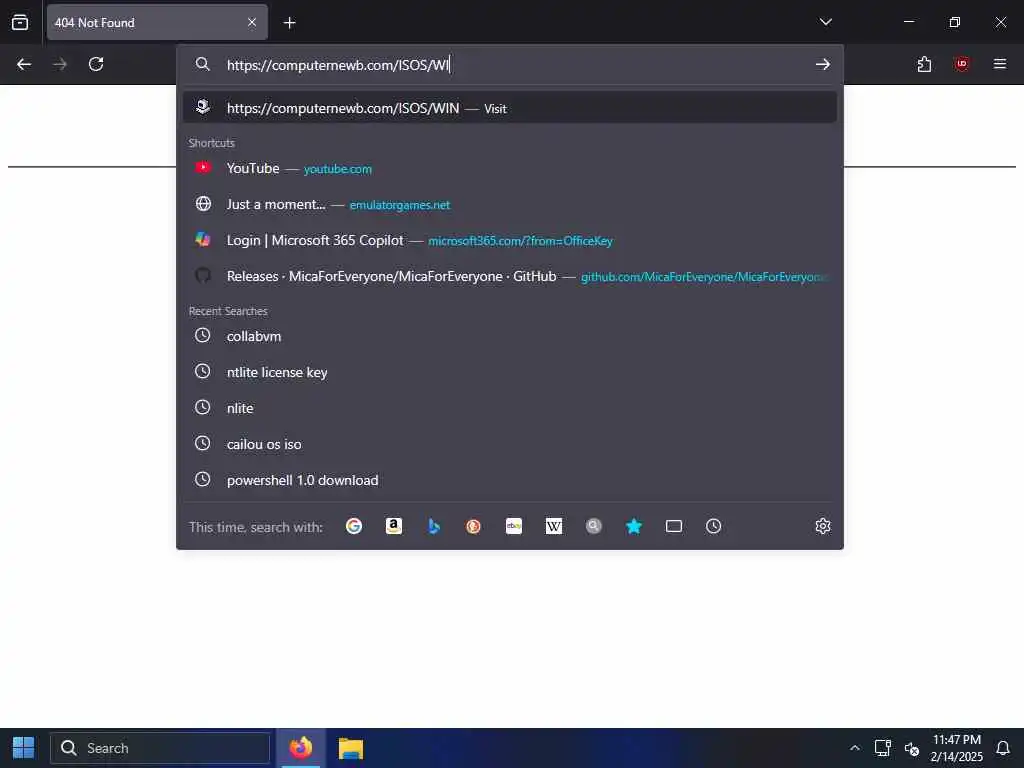Search this time with Google

[354, 526]
